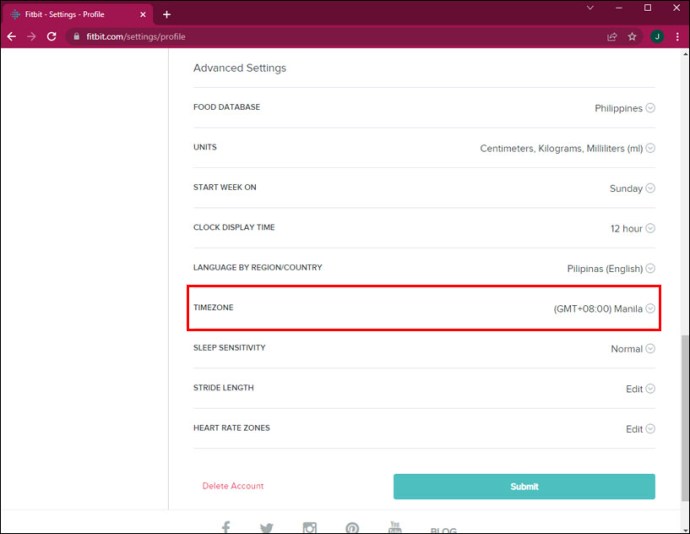Open a new browser tab
This screenshot has height=534, width=690.
pyautogui.click(x=166, y=15)
